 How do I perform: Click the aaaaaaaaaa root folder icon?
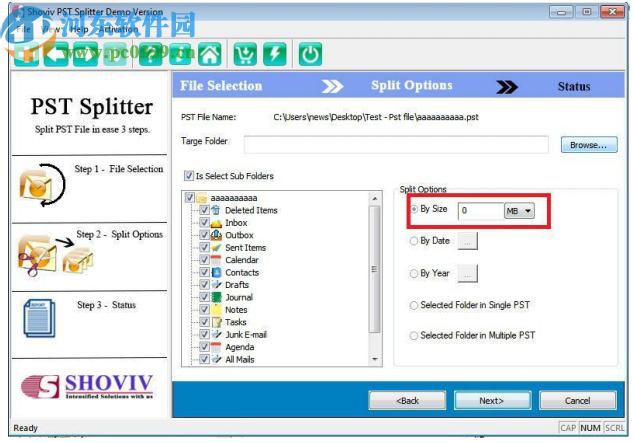[201, 198]
